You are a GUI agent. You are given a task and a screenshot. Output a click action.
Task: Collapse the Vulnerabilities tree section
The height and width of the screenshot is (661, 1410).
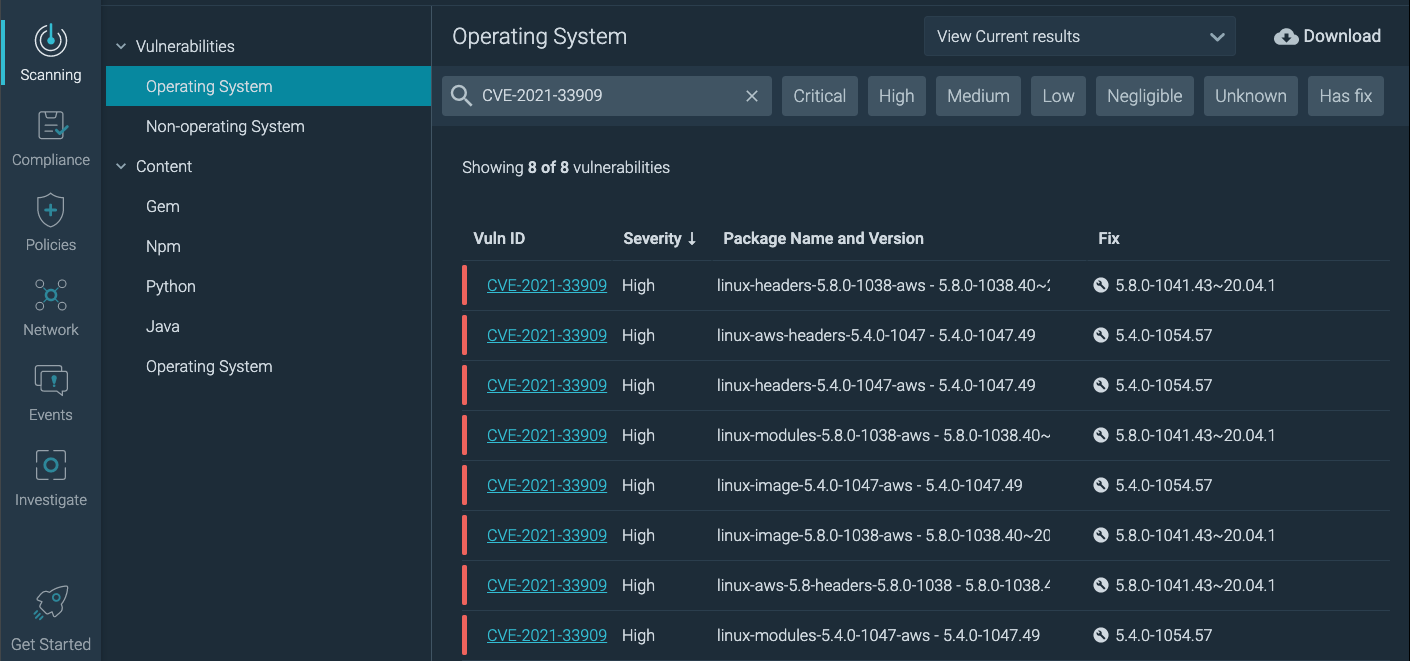point(120,45)
